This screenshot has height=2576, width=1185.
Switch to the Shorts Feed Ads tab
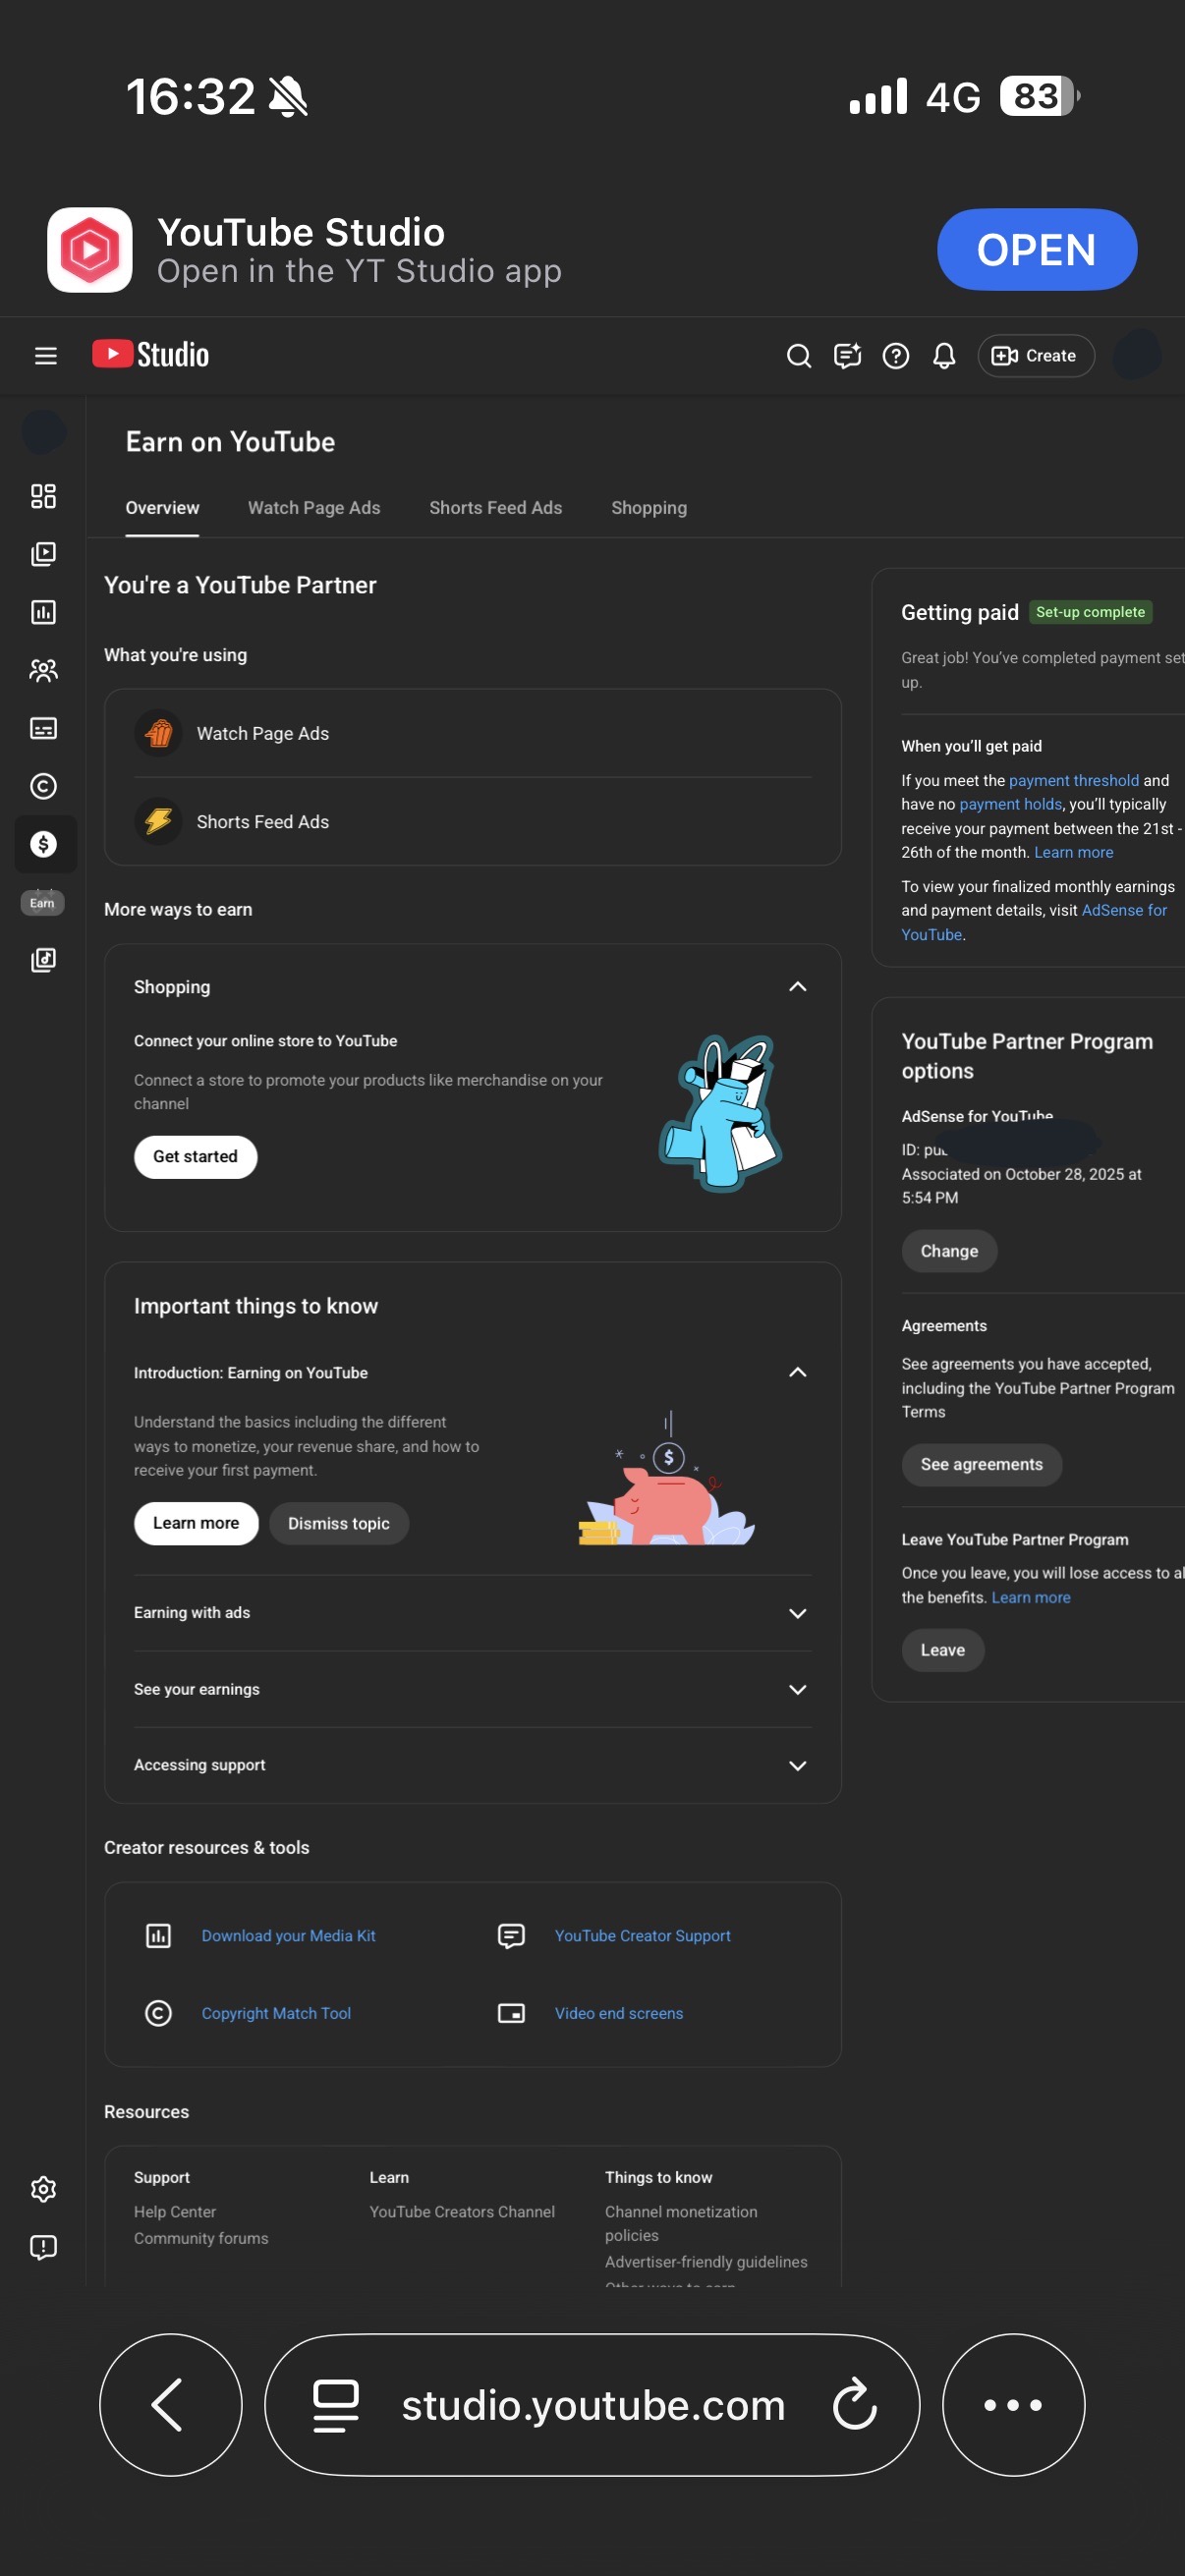click(495, 508)
